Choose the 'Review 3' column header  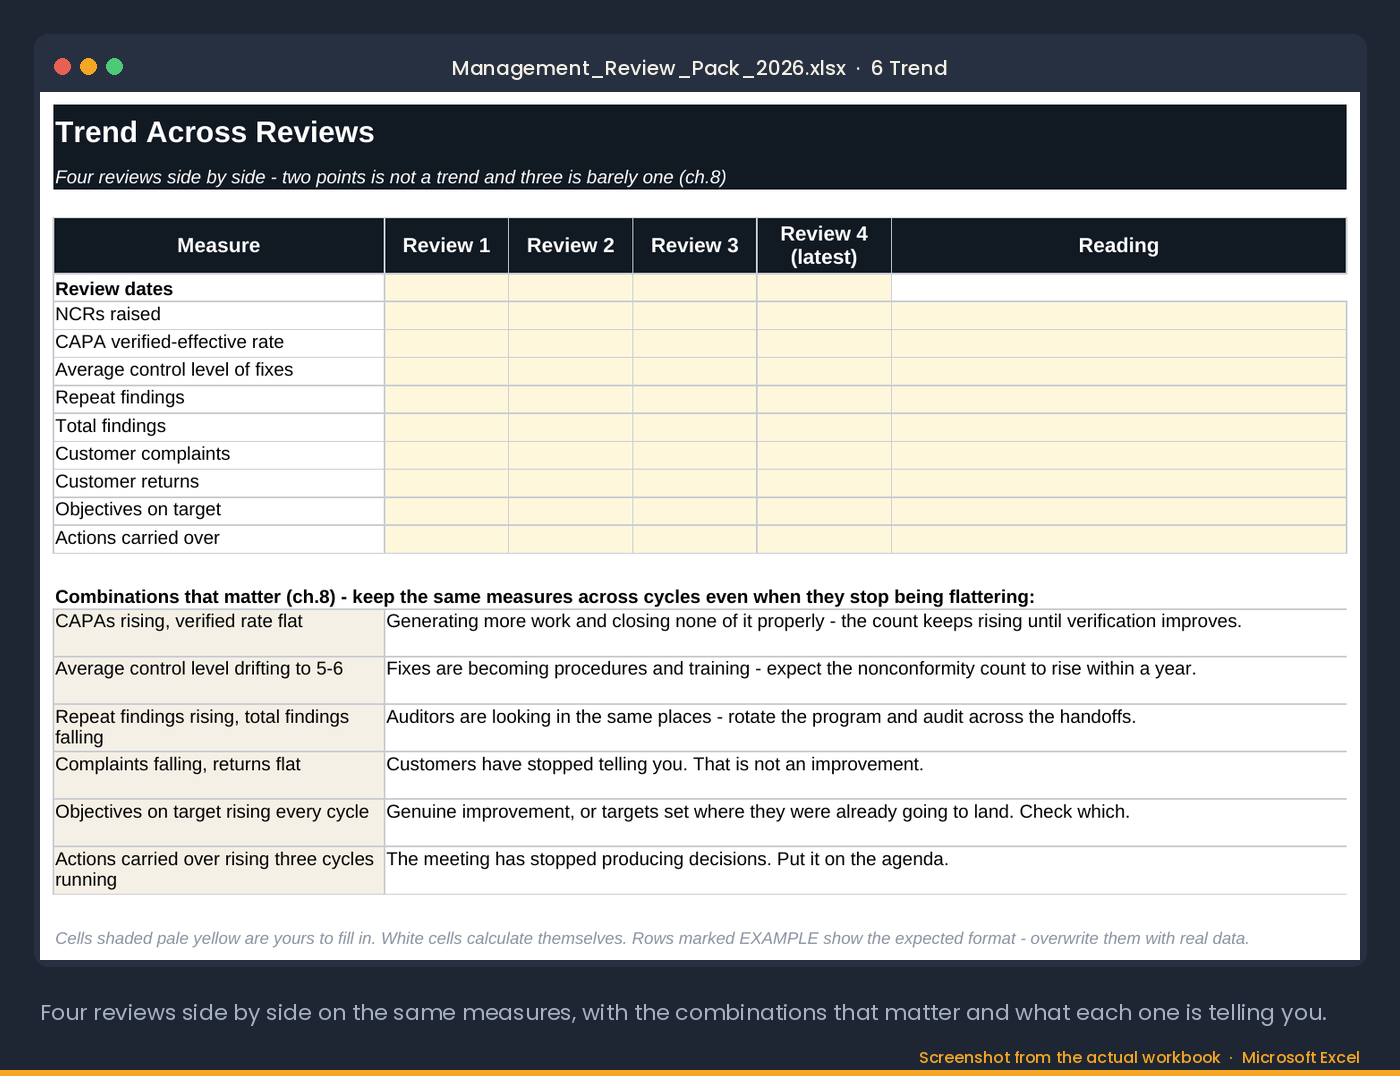click(695, 246)
